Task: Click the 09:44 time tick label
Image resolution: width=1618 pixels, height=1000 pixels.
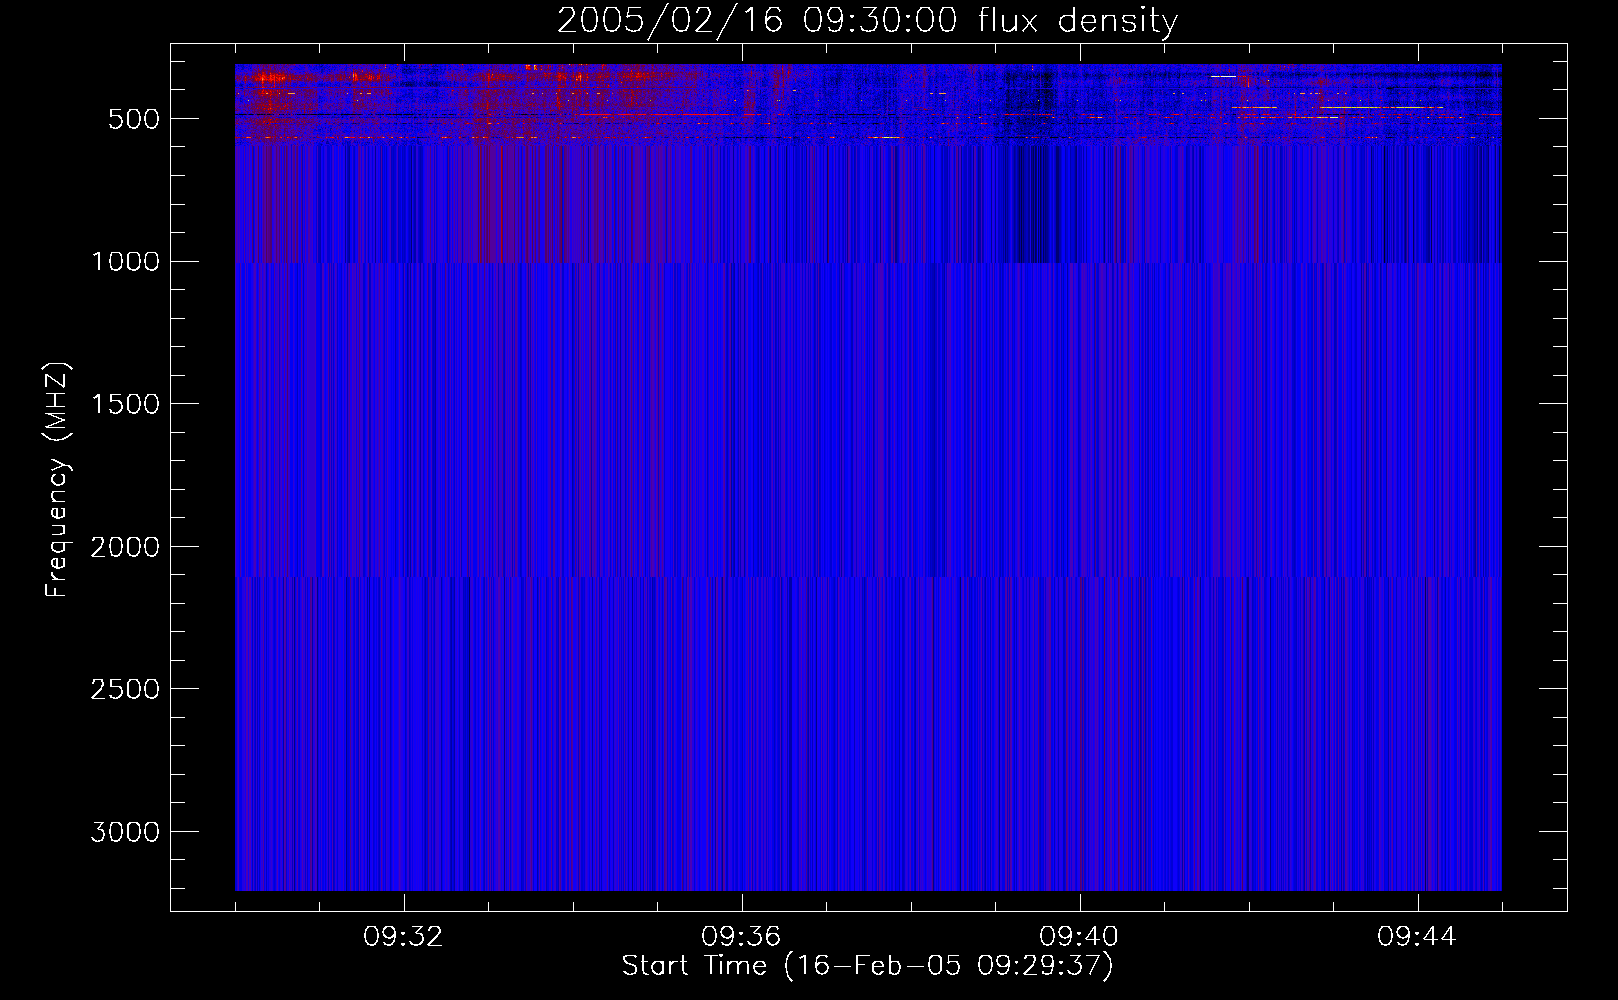Action: coord(1417,937)
